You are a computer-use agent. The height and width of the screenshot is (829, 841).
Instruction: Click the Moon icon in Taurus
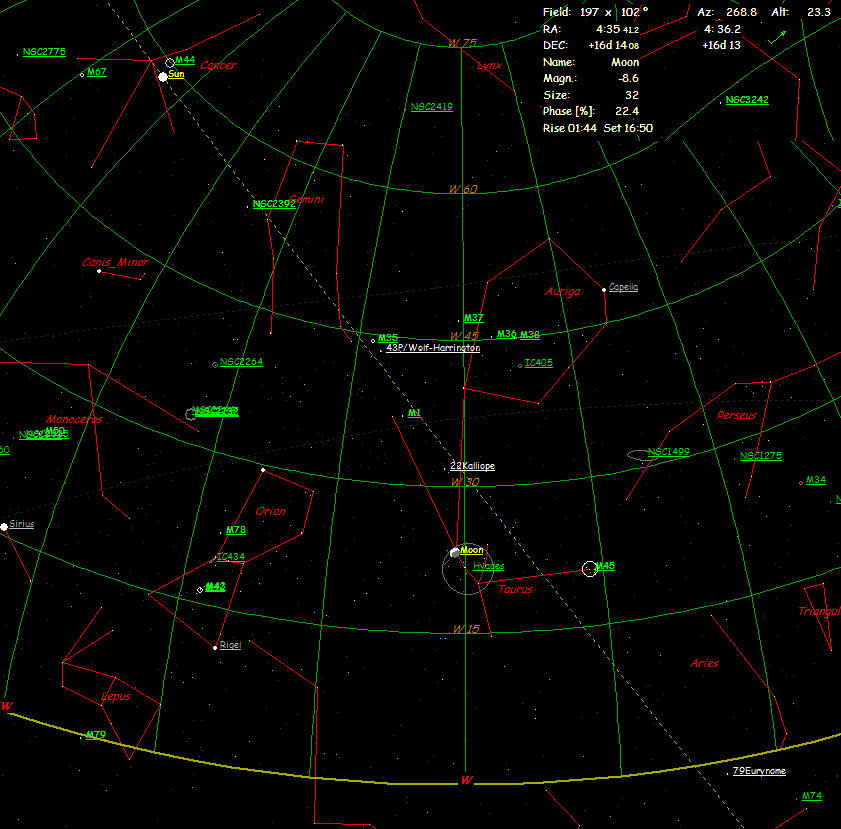[x=455, y=552]
